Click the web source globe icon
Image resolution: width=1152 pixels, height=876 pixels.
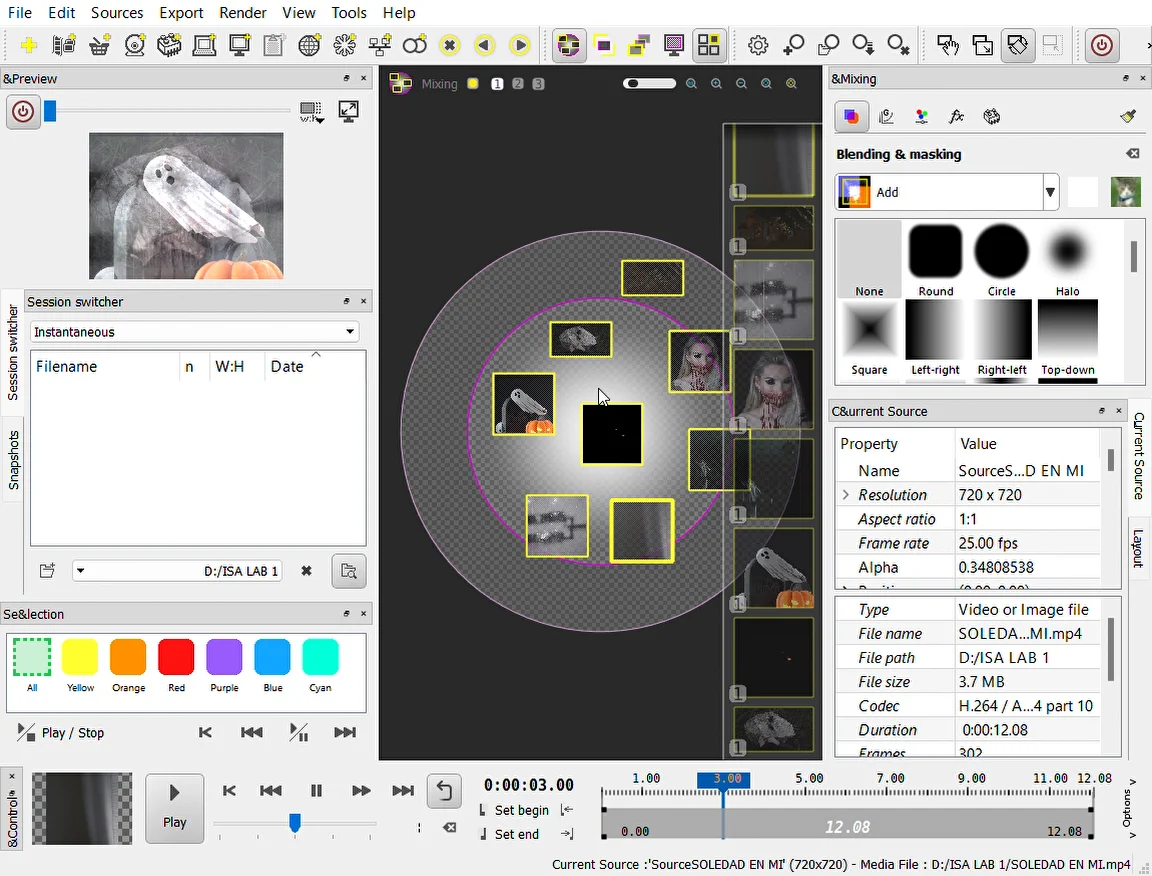[x=310, y=45]
